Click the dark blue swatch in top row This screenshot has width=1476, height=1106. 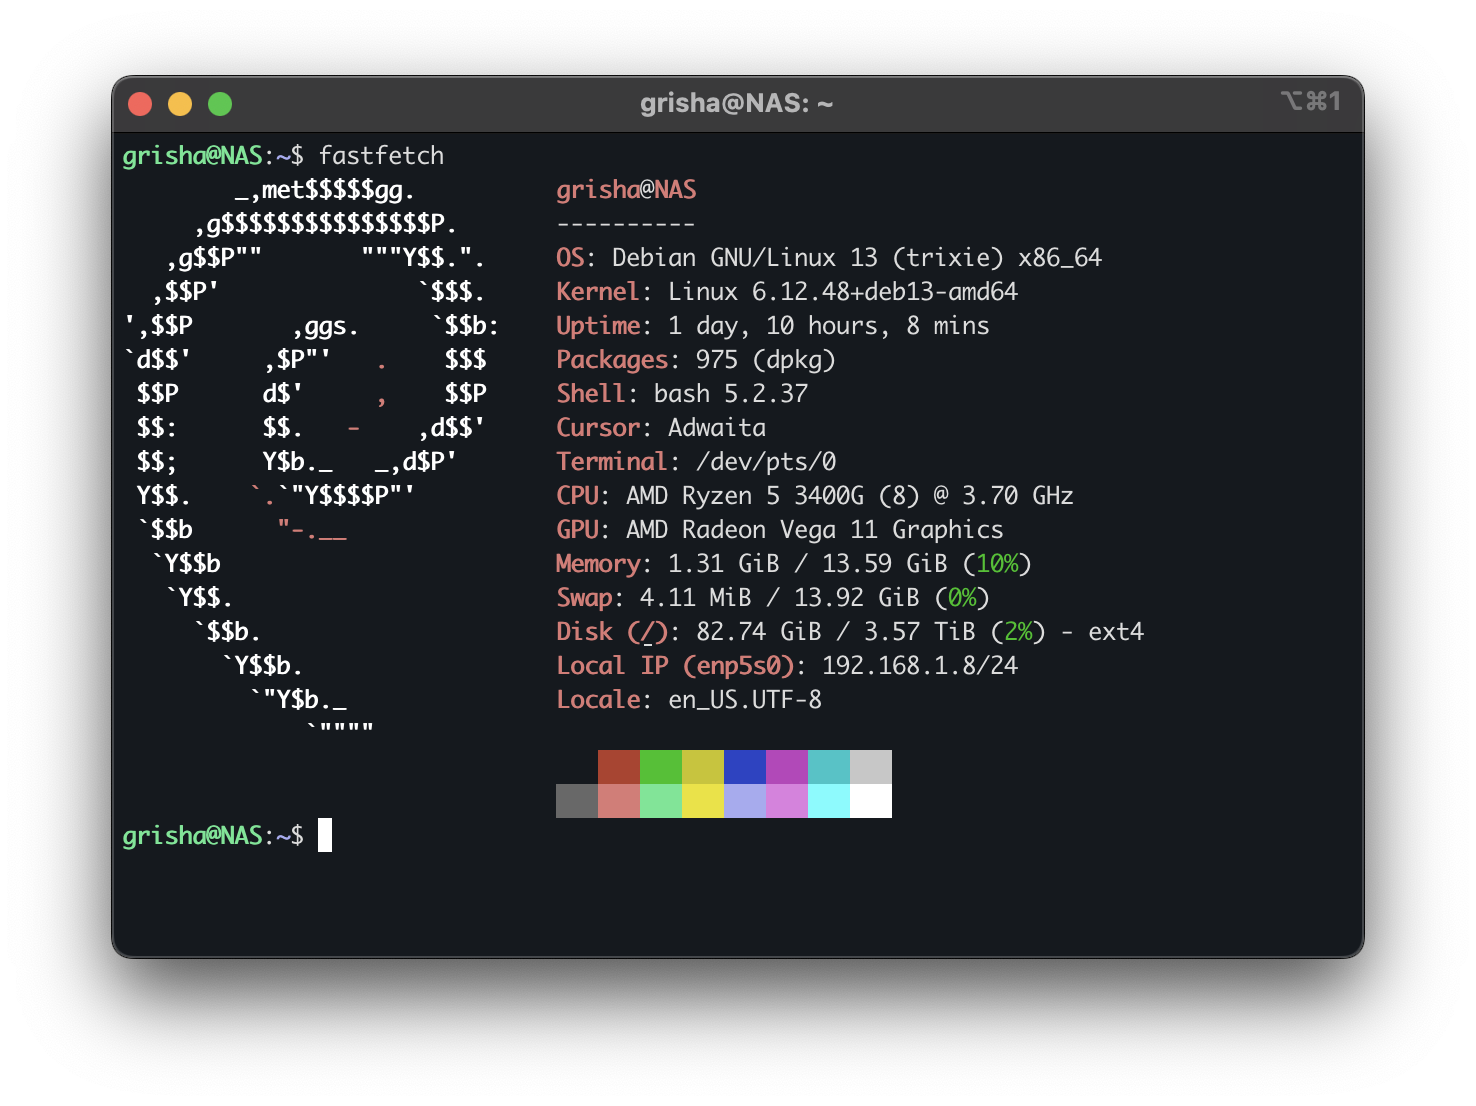[x=745, y=767]
